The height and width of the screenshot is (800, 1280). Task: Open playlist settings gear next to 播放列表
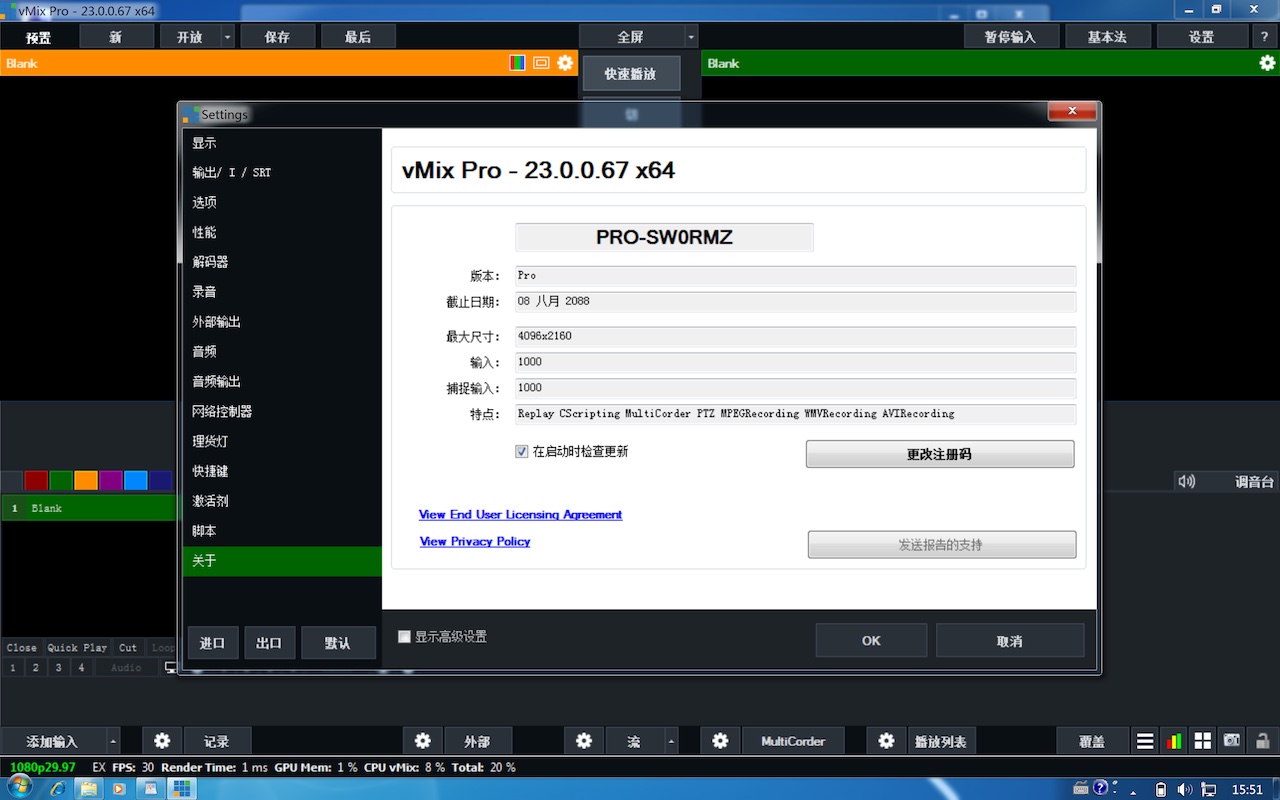pos(886,741)
